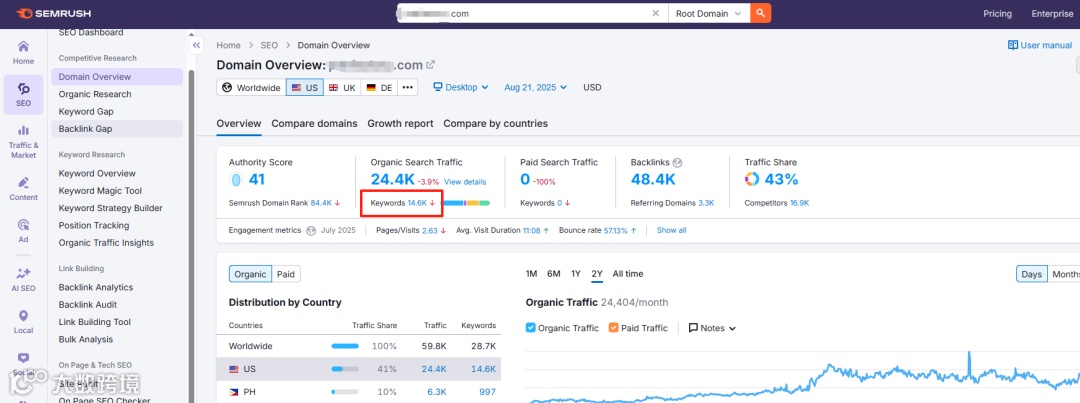
Task: Select the 1Y time range
Action: click(576, 273)
